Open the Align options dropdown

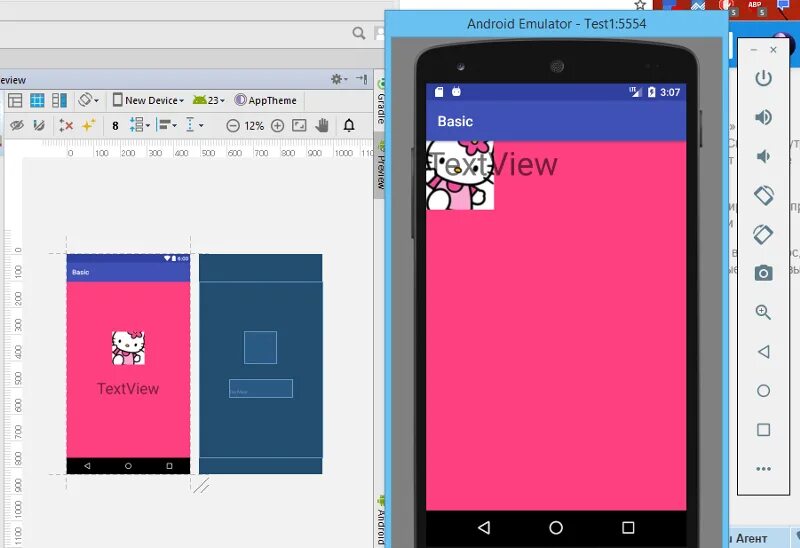coord(166,124)
